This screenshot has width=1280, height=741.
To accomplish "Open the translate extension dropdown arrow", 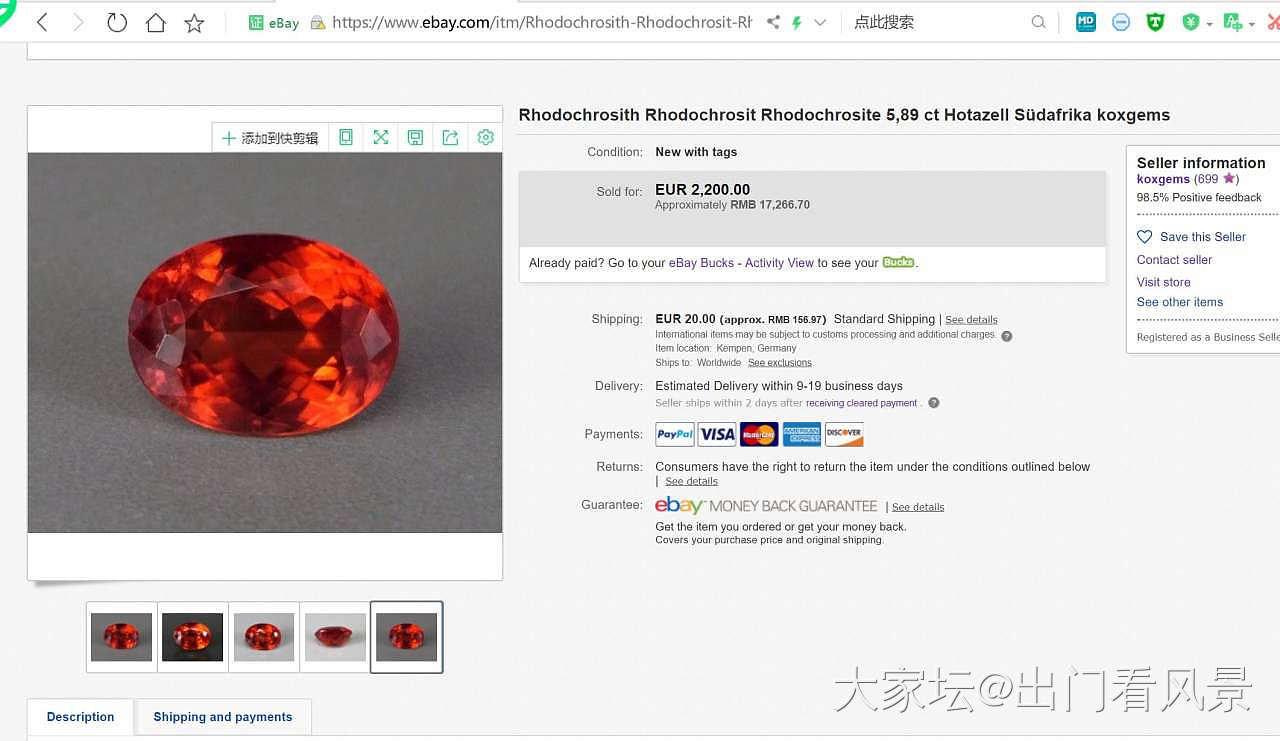I will (1251, 24).
